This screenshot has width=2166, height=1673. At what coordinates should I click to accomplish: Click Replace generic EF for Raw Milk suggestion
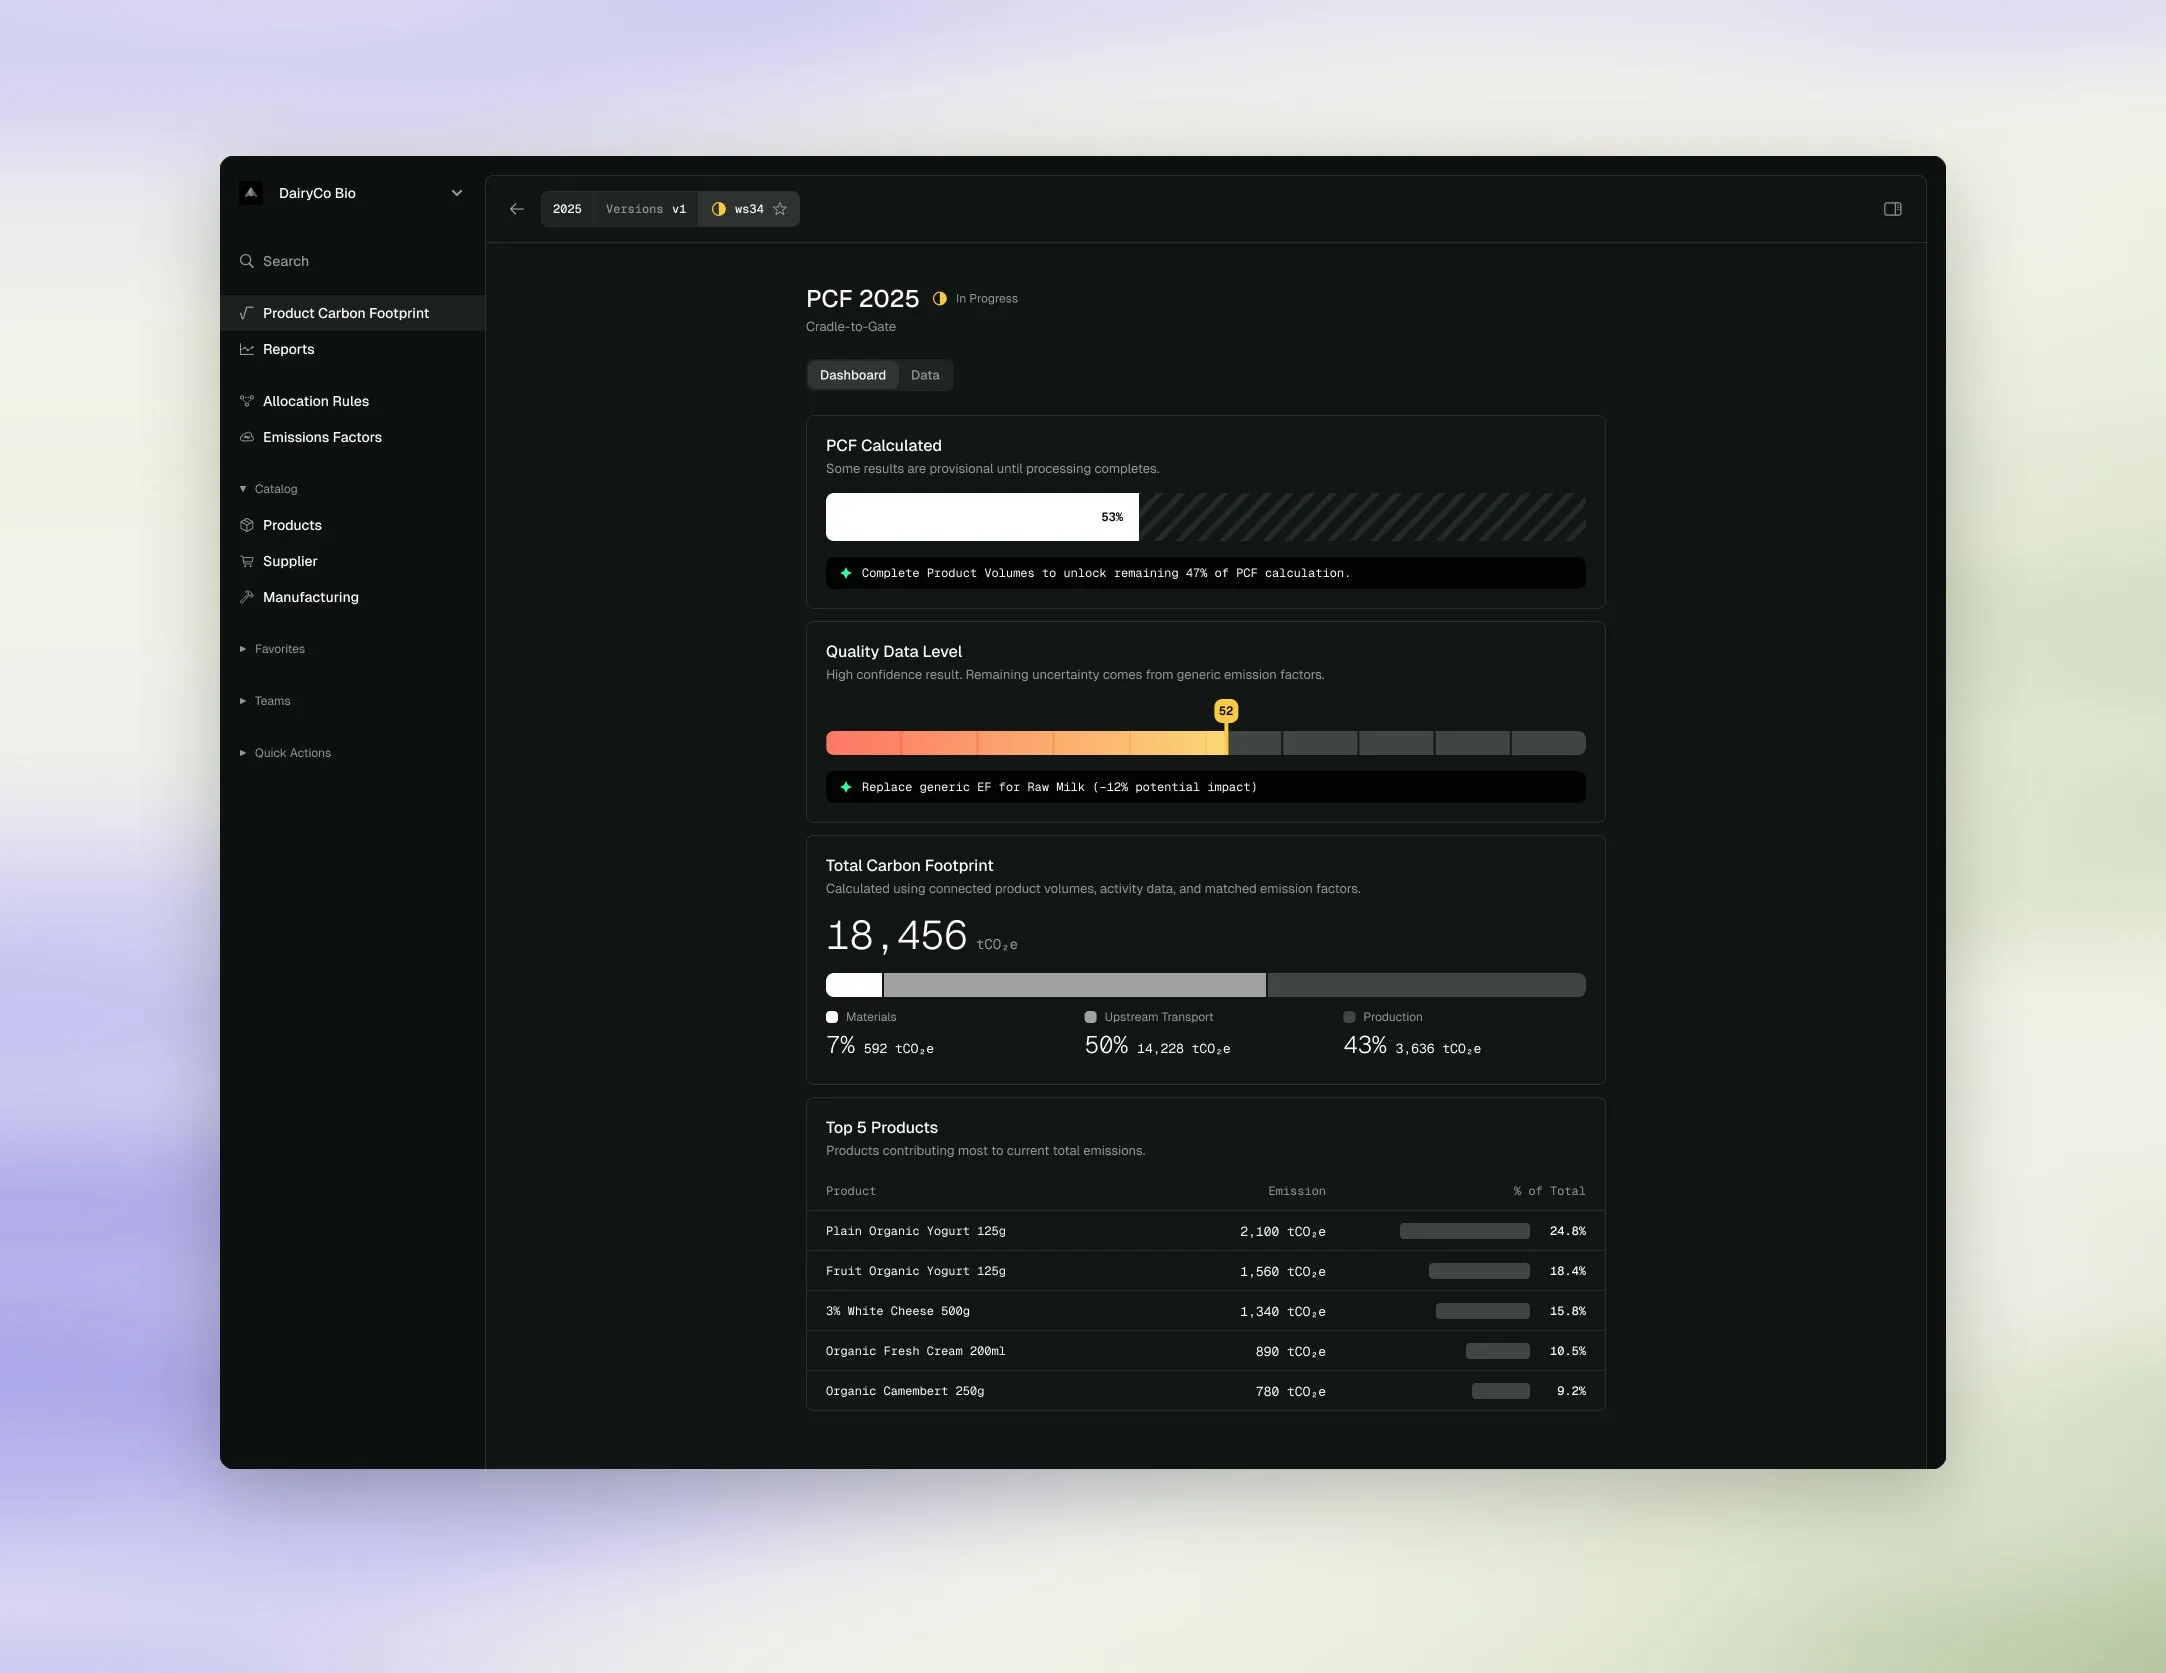pyautogui.click(x=1206, y=787)
